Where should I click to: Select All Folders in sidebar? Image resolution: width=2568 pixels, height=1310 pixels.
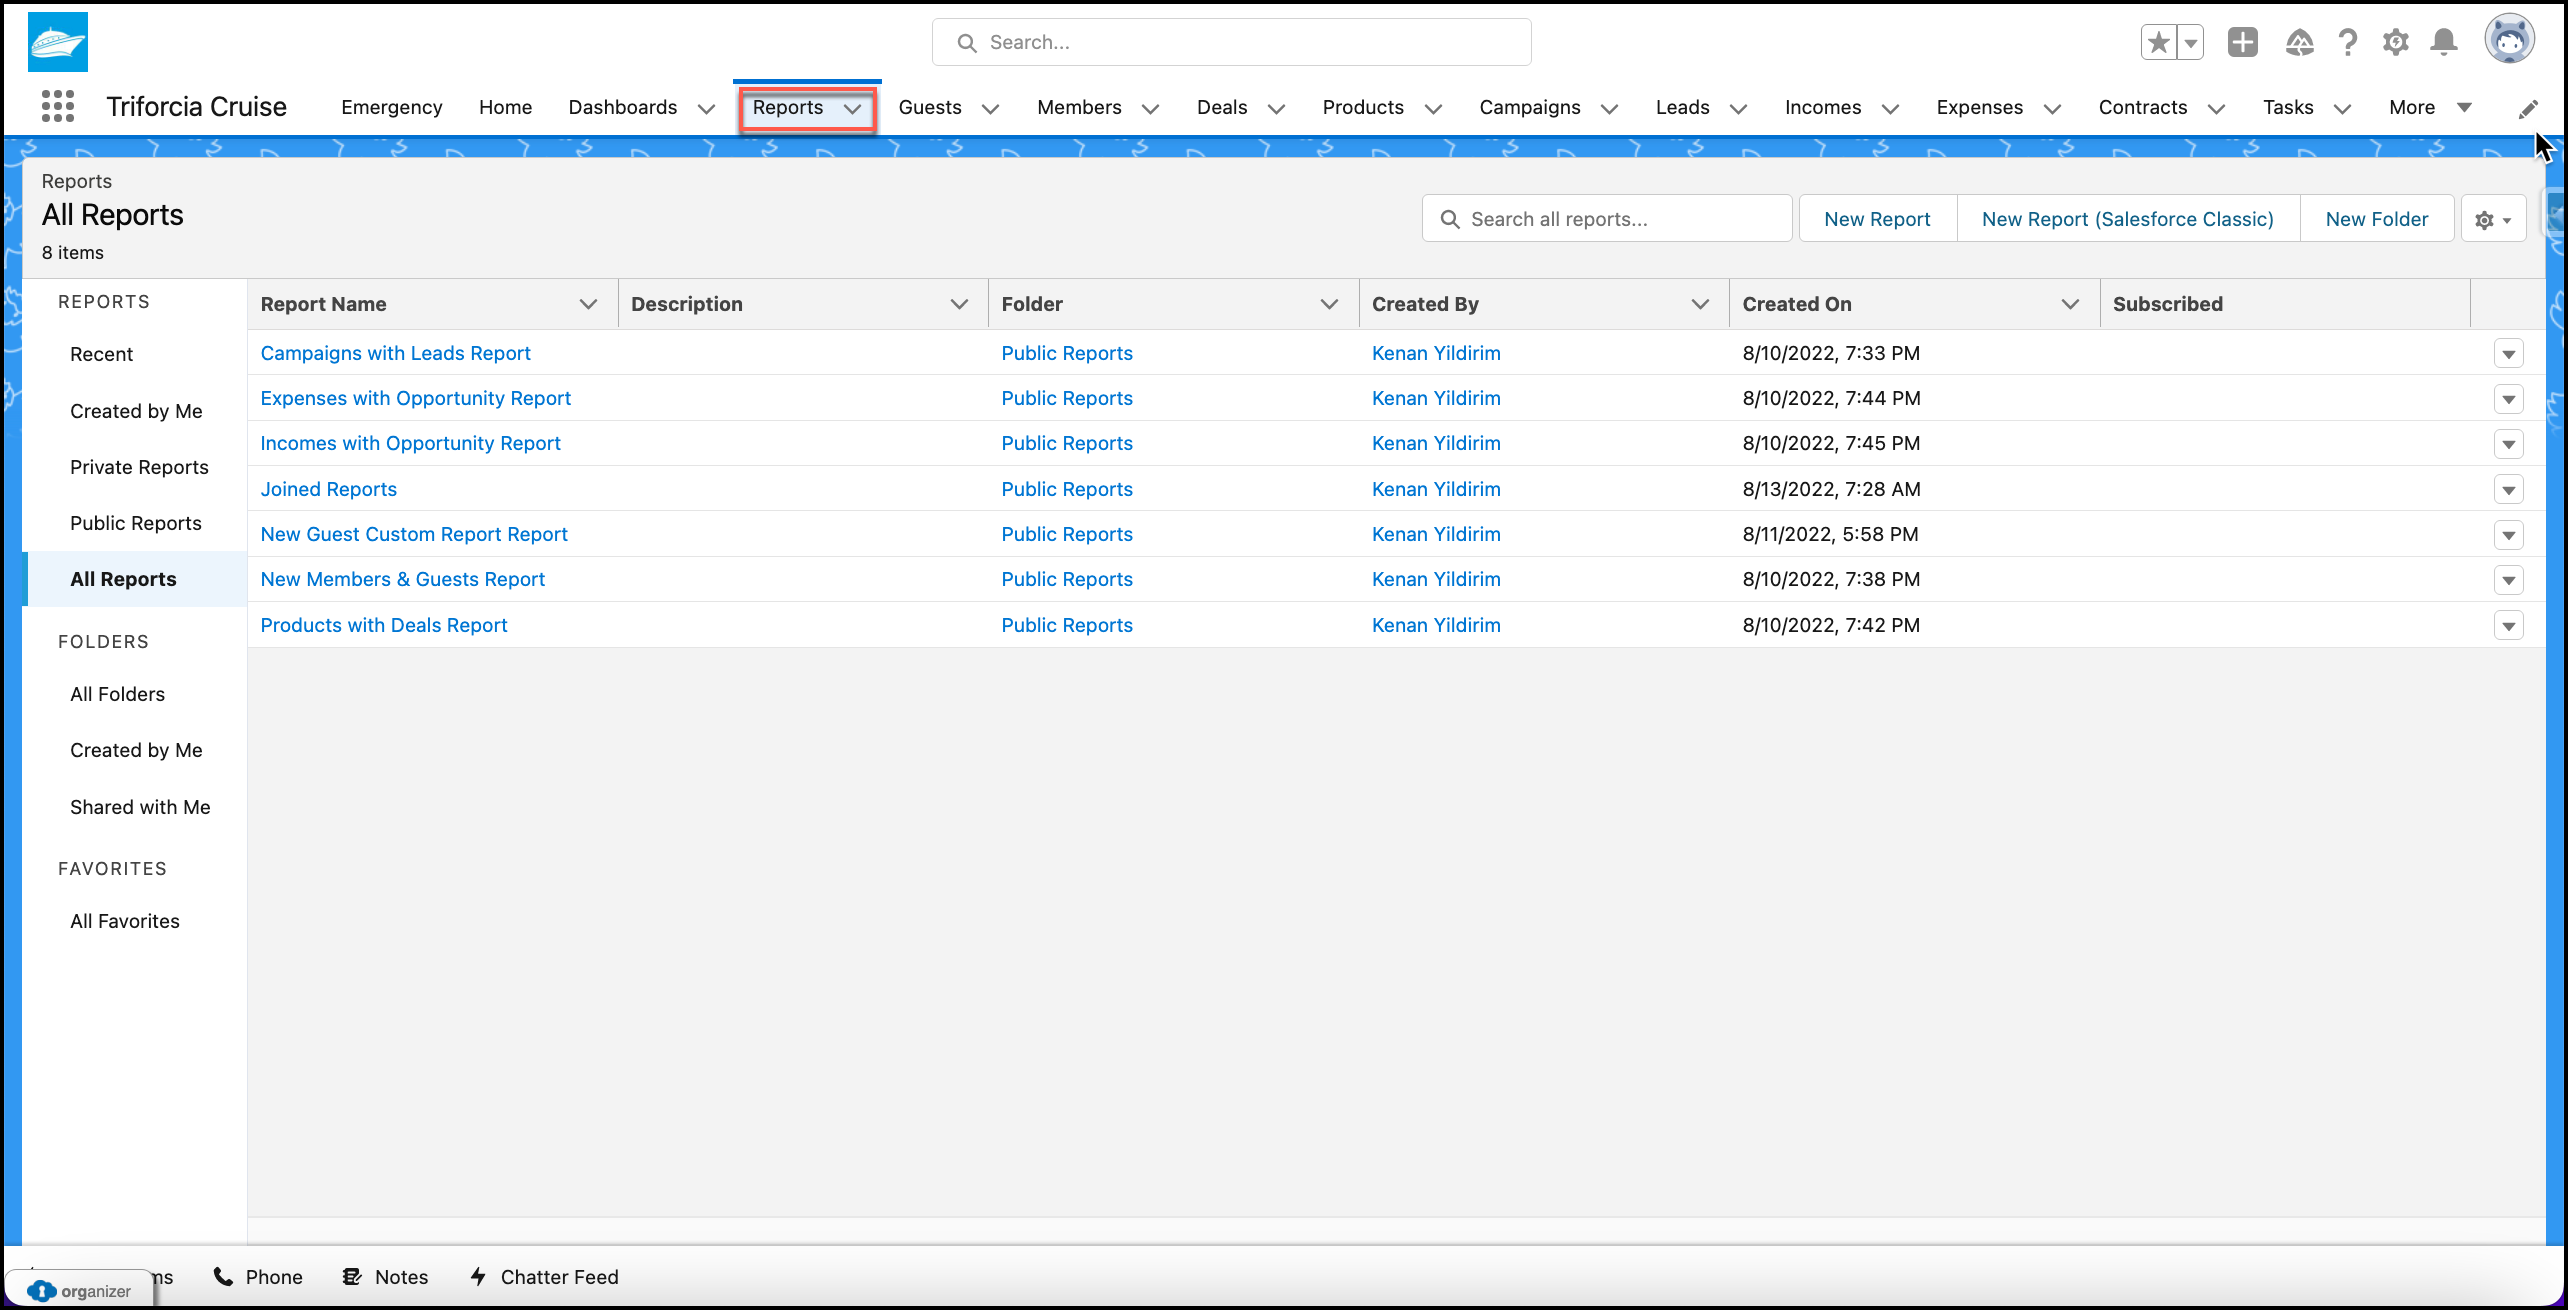117,694
